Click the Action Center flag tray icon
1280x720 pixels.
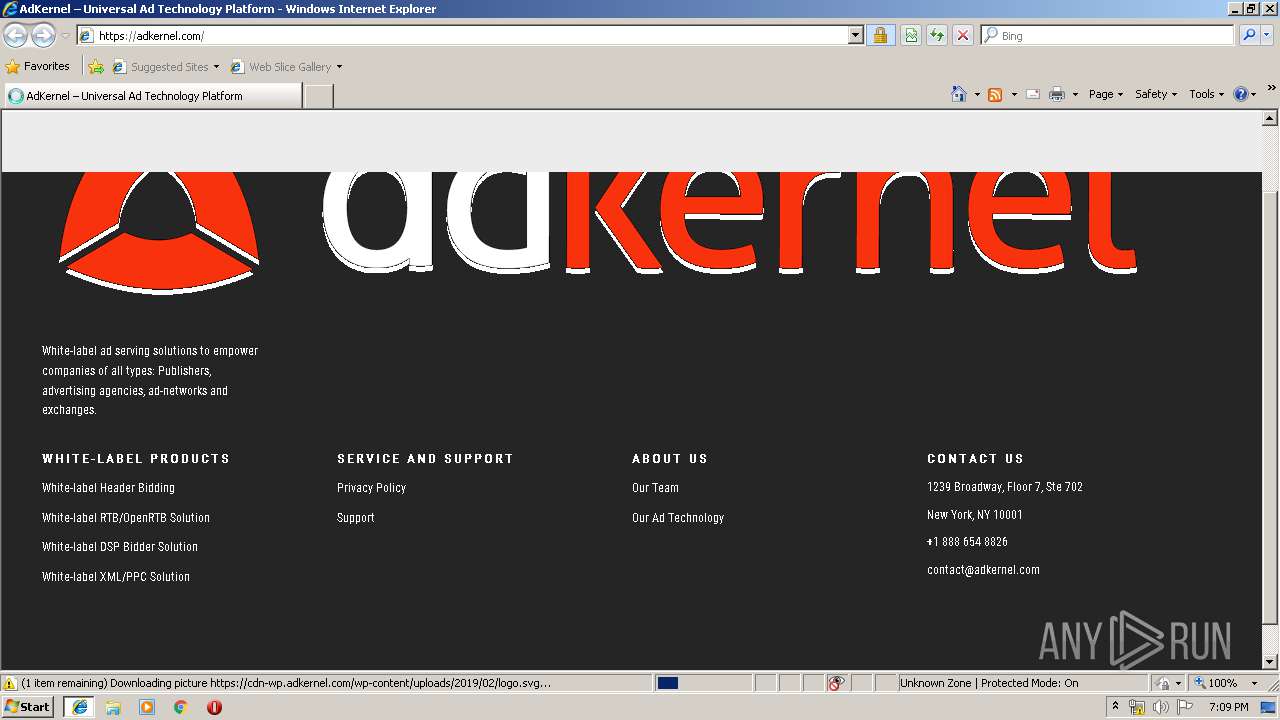[x=1185, y=707]
